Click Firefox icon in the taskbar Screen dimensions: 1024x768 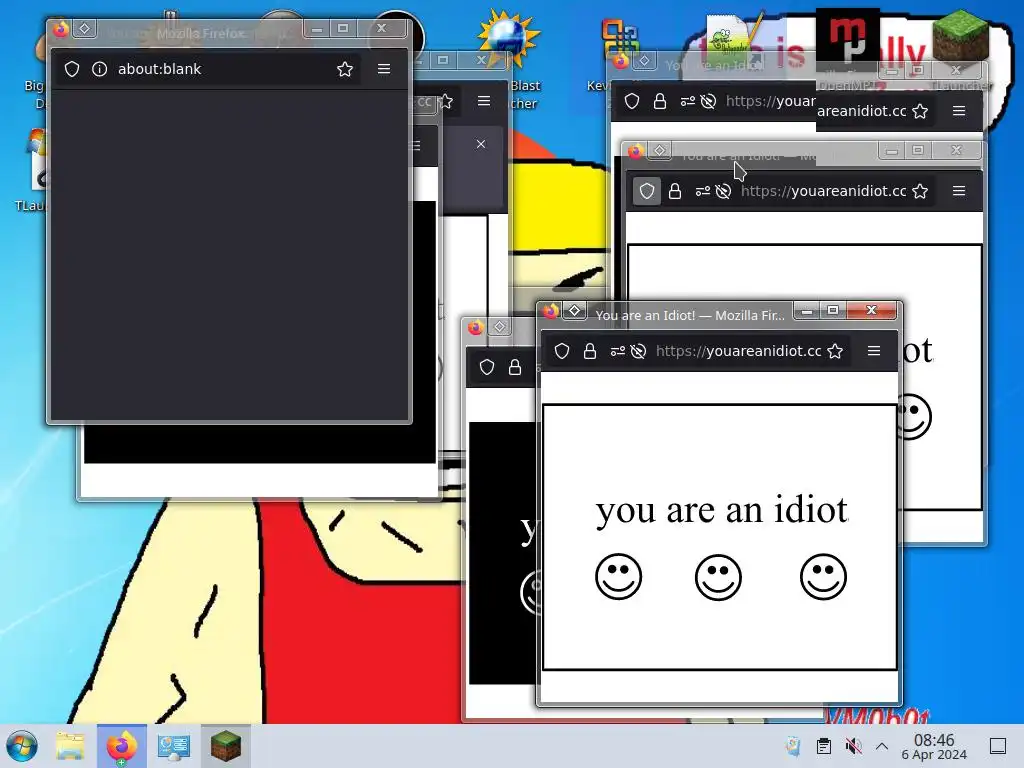(122, 746)
